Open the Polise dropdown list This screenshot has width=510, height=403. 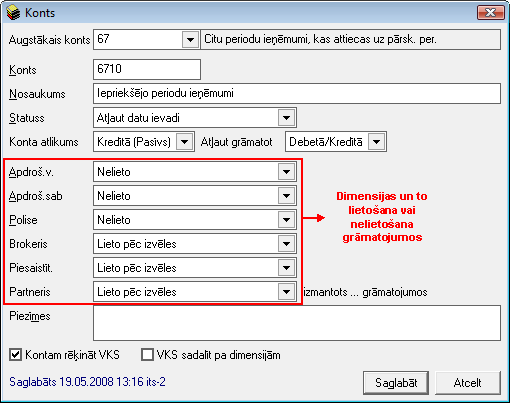click(286, 220)
